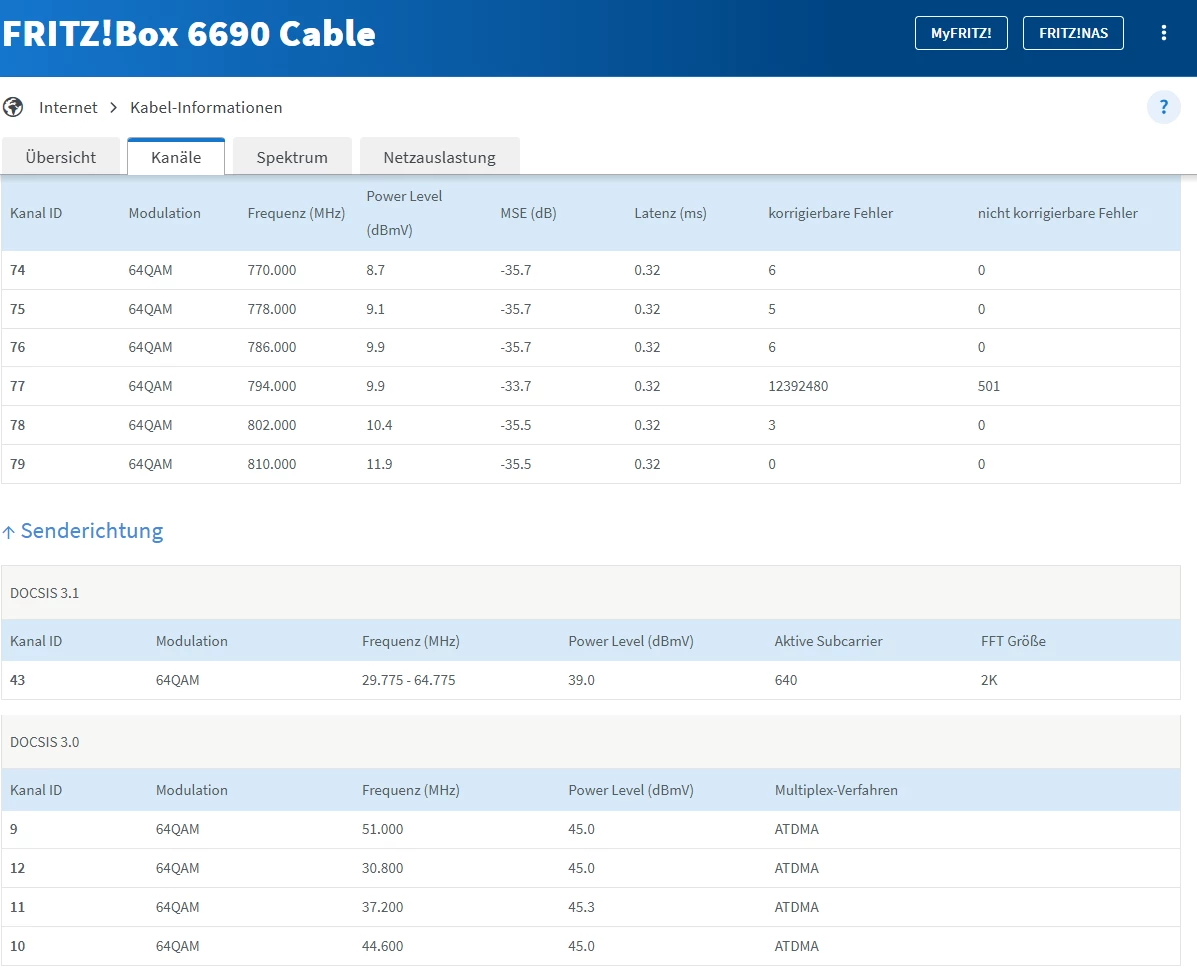Click the korrigierbare Fehler column header

point(831,213)
